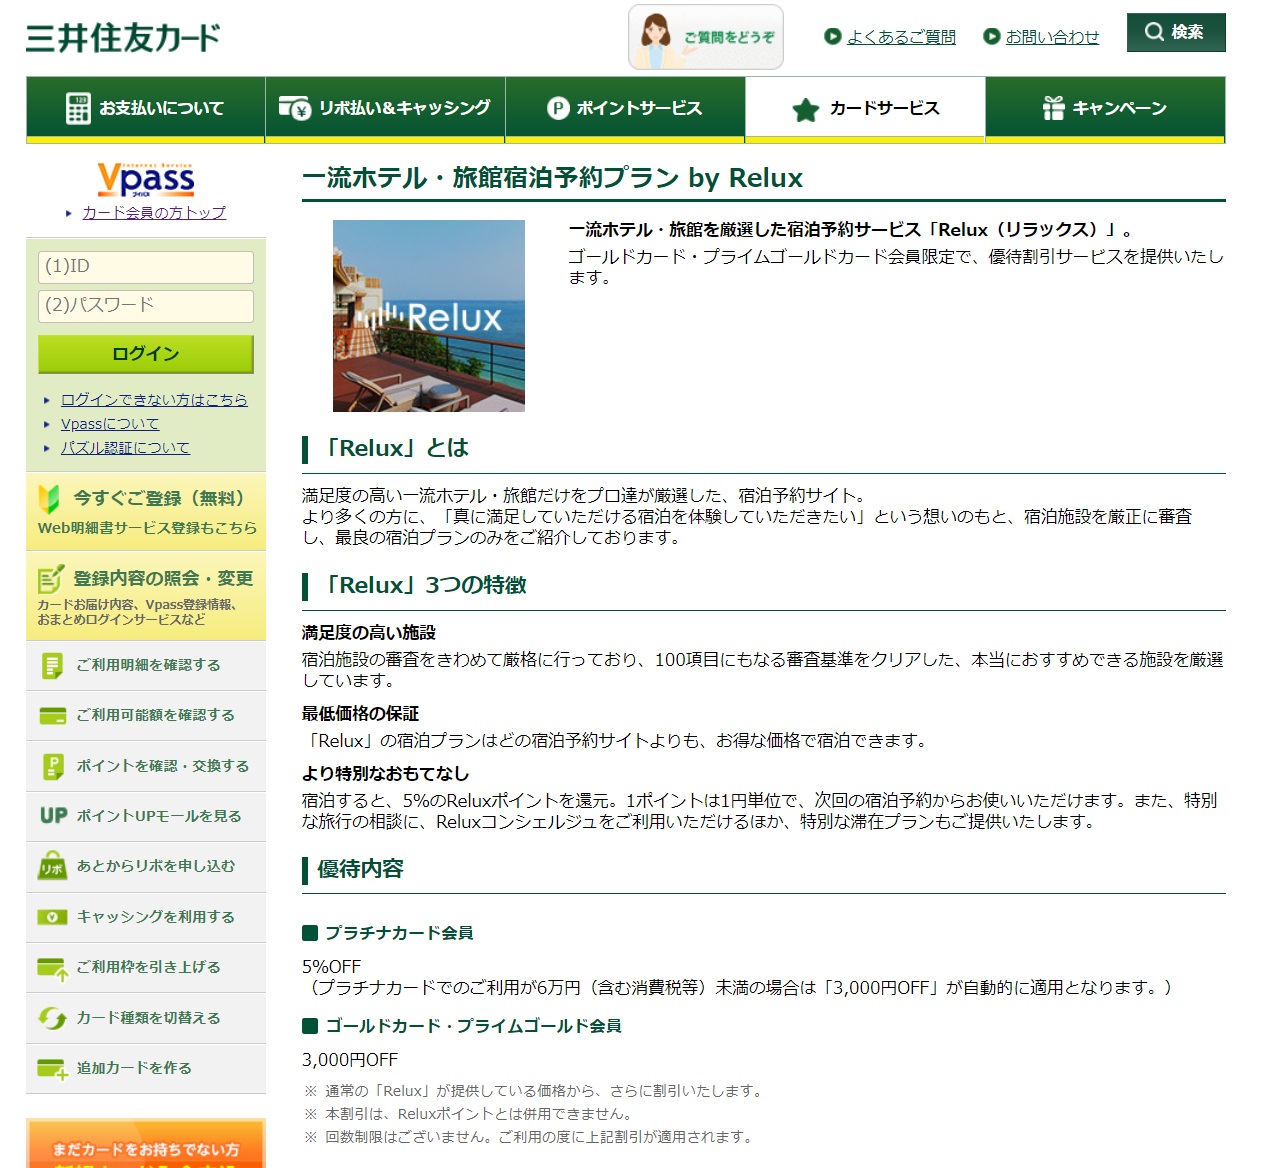1262x1168 pixels.
Task: Click the UP icon for ポイントUPモール
Action: (53, 816)
